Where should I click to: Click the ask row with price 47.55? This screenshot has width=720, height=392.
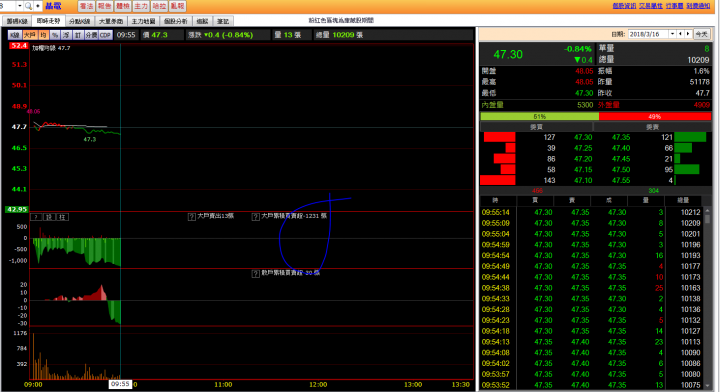[653, 180]
